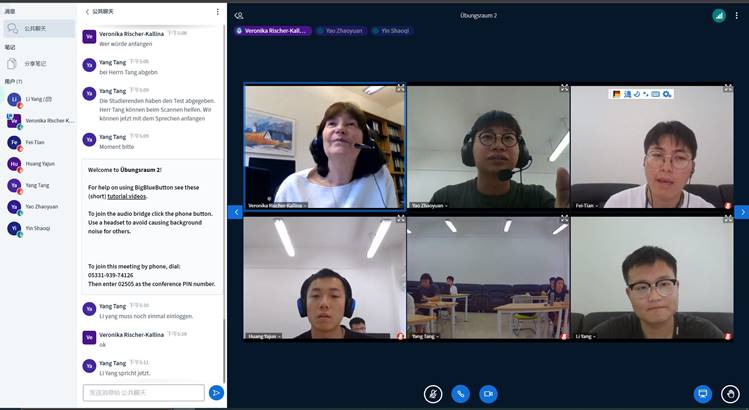Toggle the microphone mute button
This screenshot has height=410, width=749.
point(432,394)
